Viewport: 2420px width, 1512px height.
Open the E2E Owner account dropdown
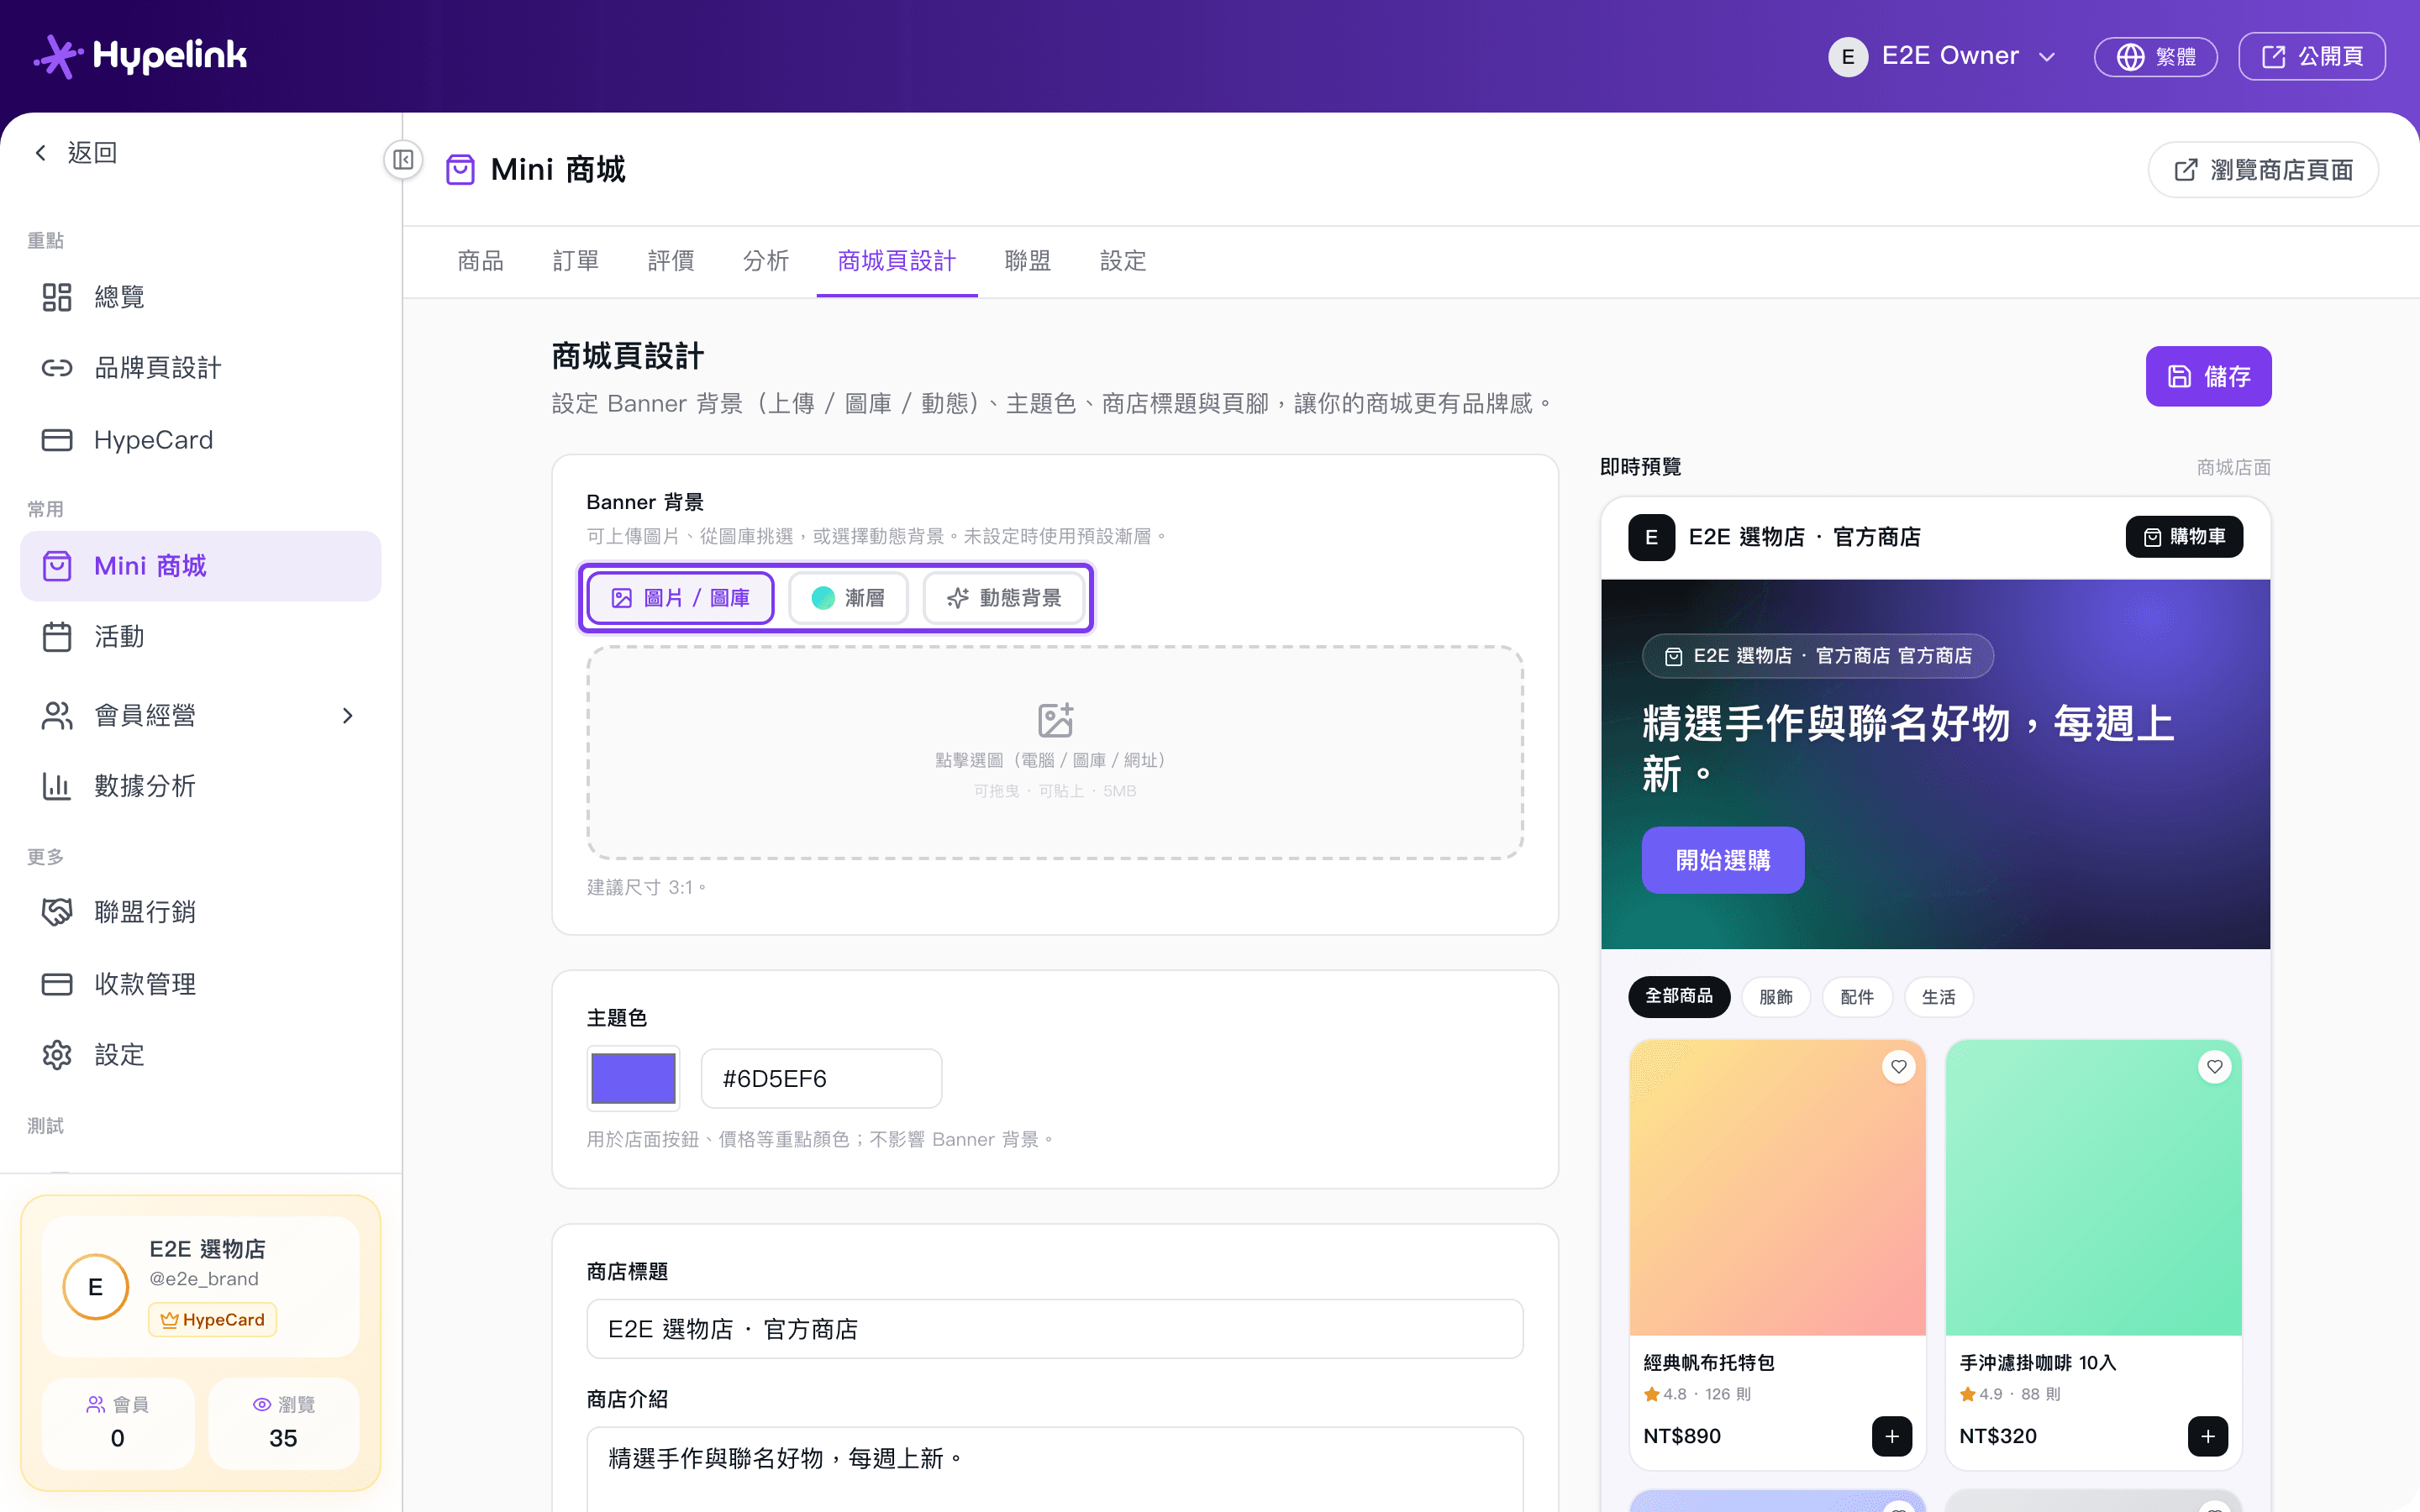point(1942,56)
